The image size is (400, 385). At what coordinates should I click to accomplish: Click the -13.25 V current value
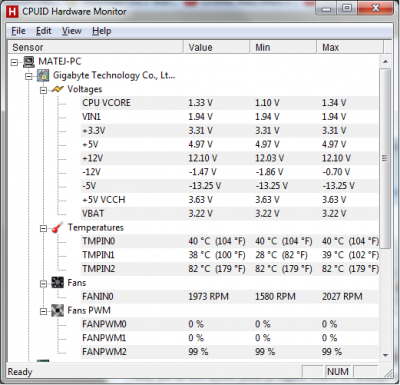(x=205, y=186)
